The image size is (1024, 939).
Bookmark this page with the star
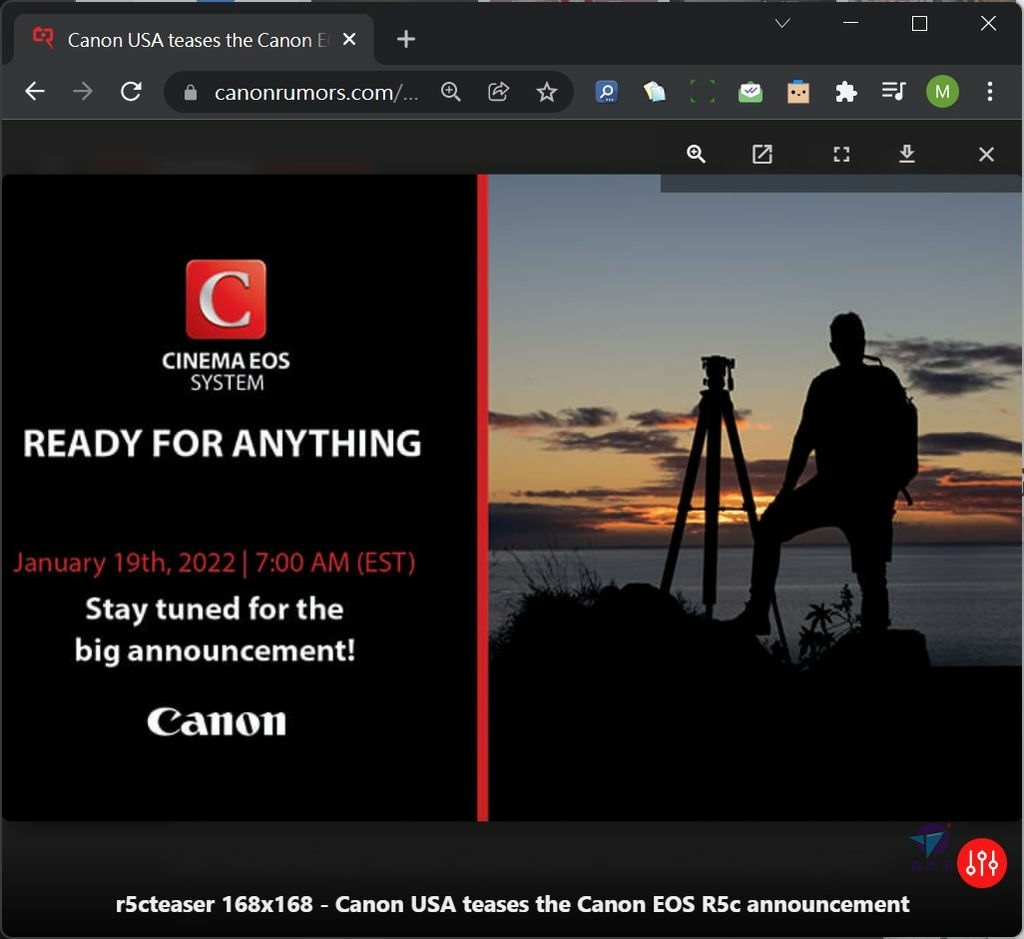pos(547,92)
